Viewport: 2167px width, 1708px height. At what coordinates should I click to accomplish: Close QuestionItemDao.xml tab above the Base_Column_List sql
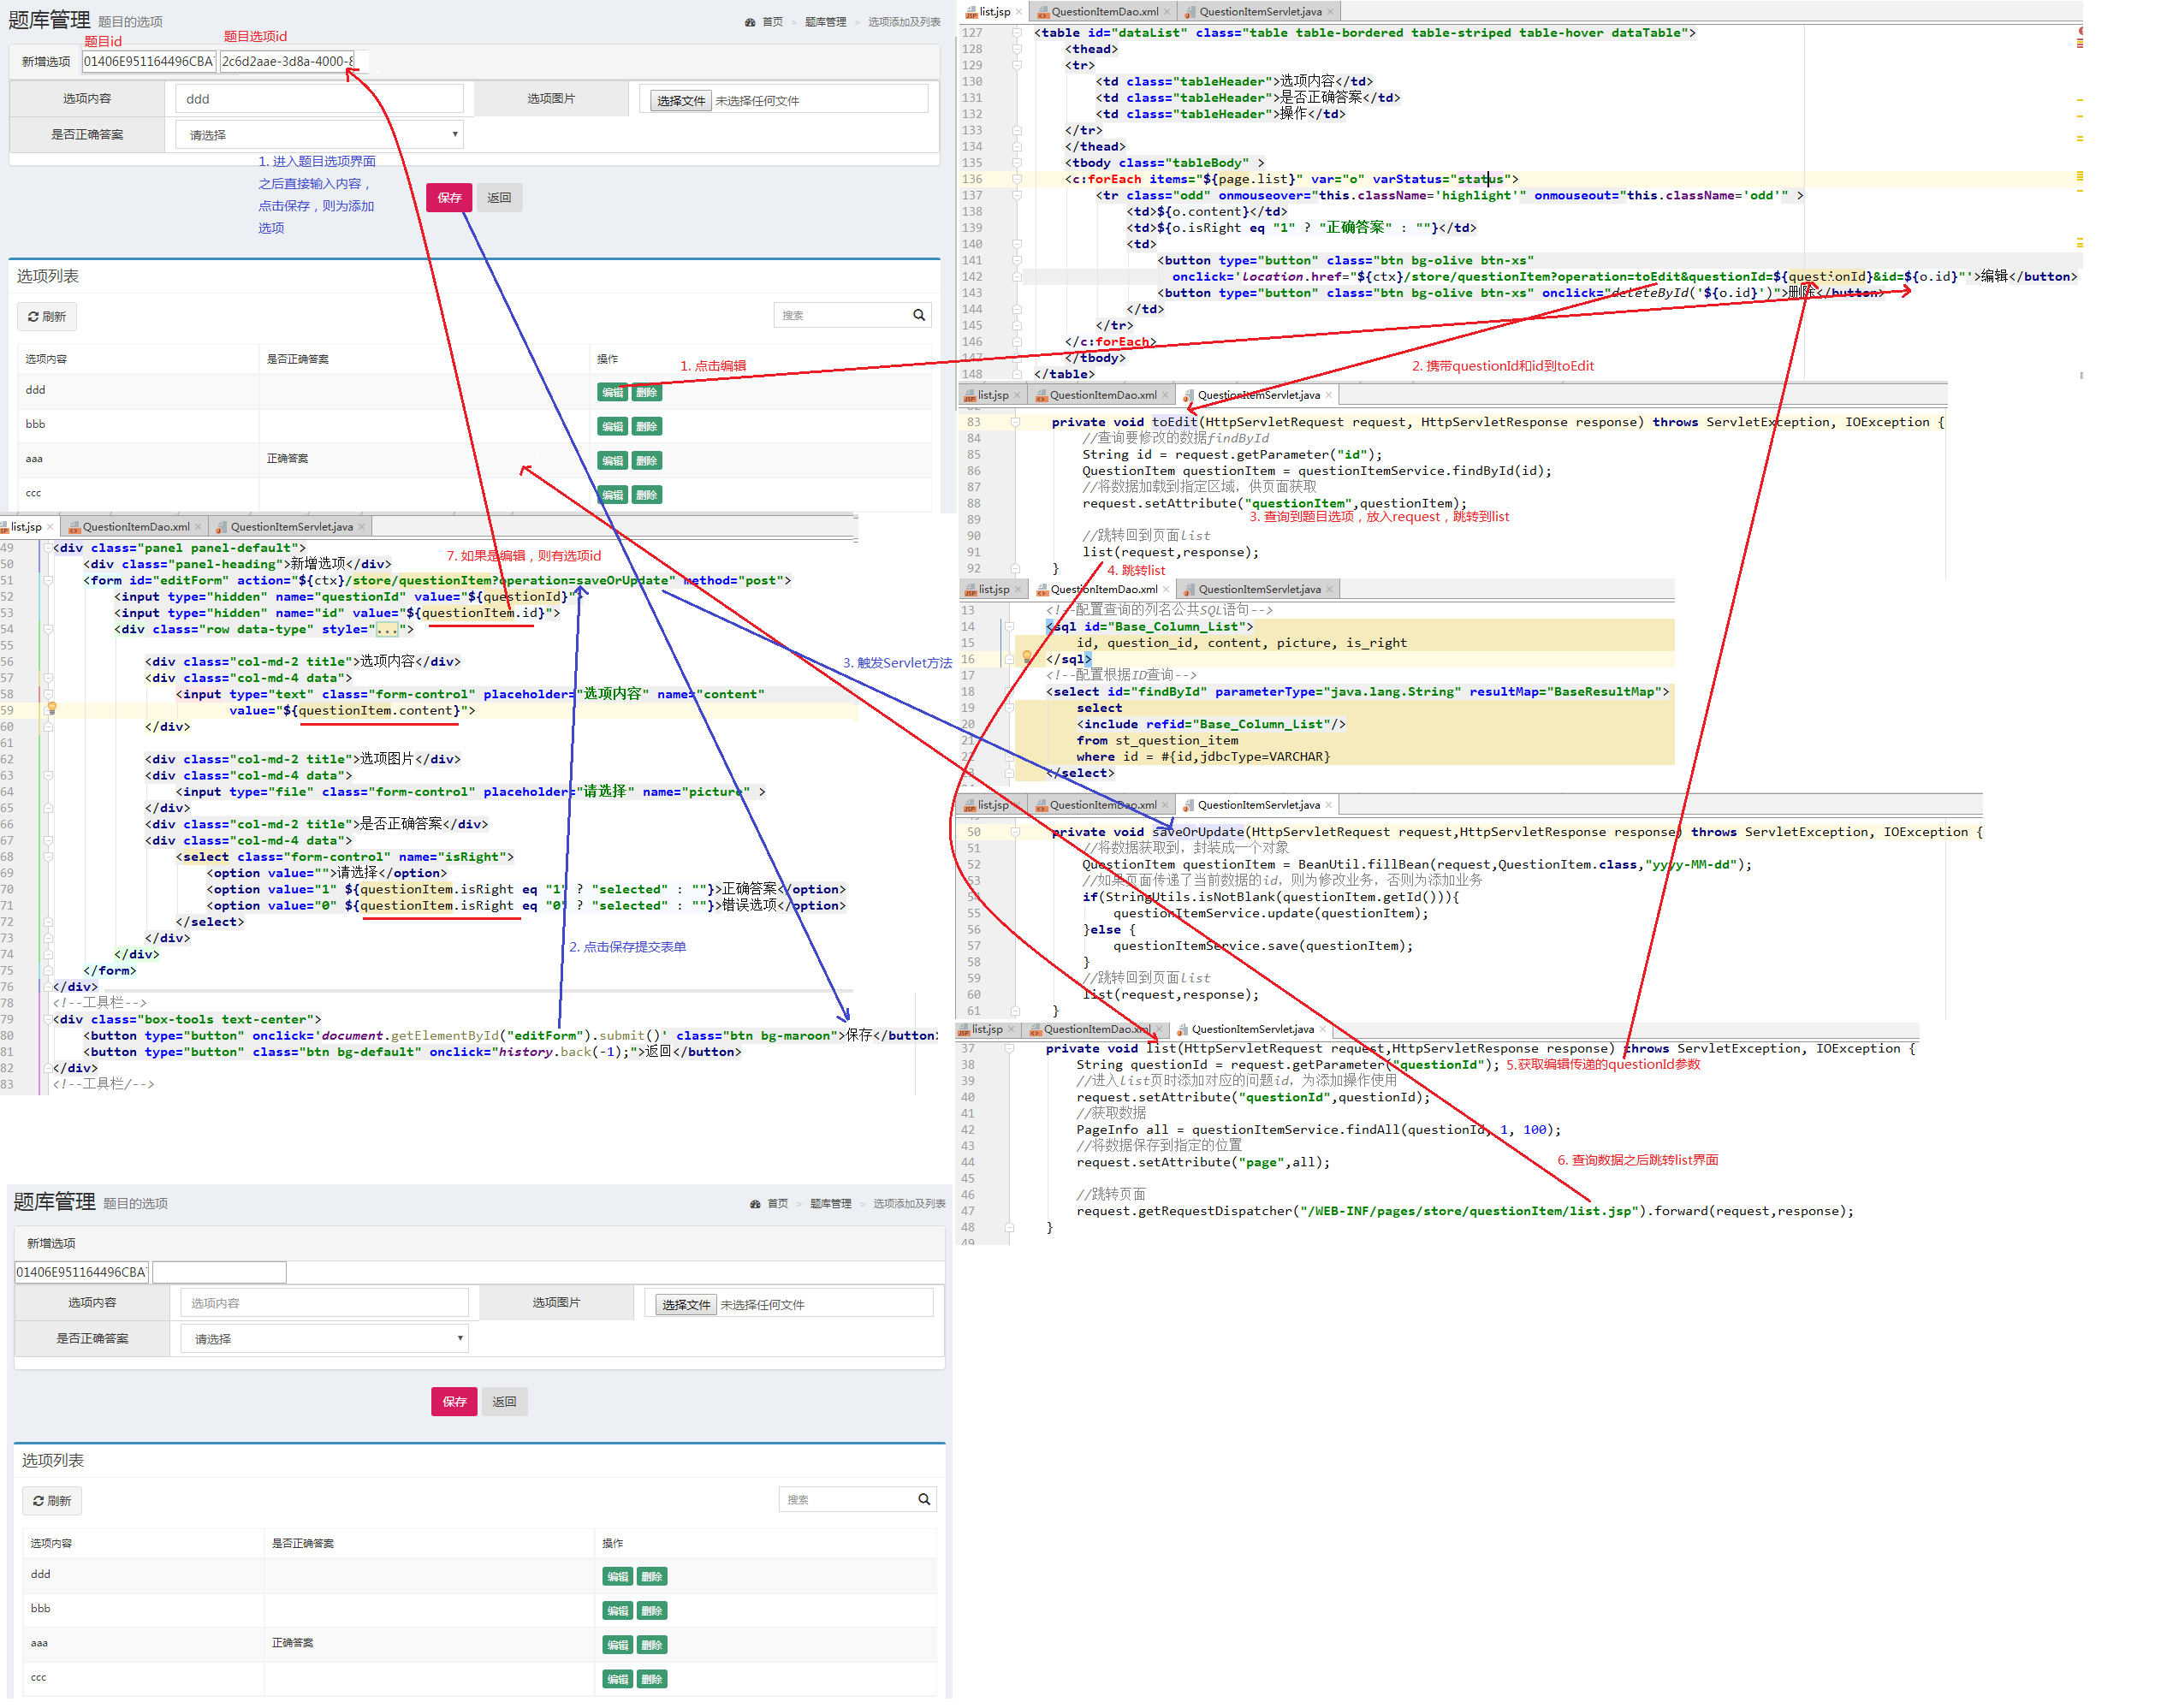[x=1165, y=589]
